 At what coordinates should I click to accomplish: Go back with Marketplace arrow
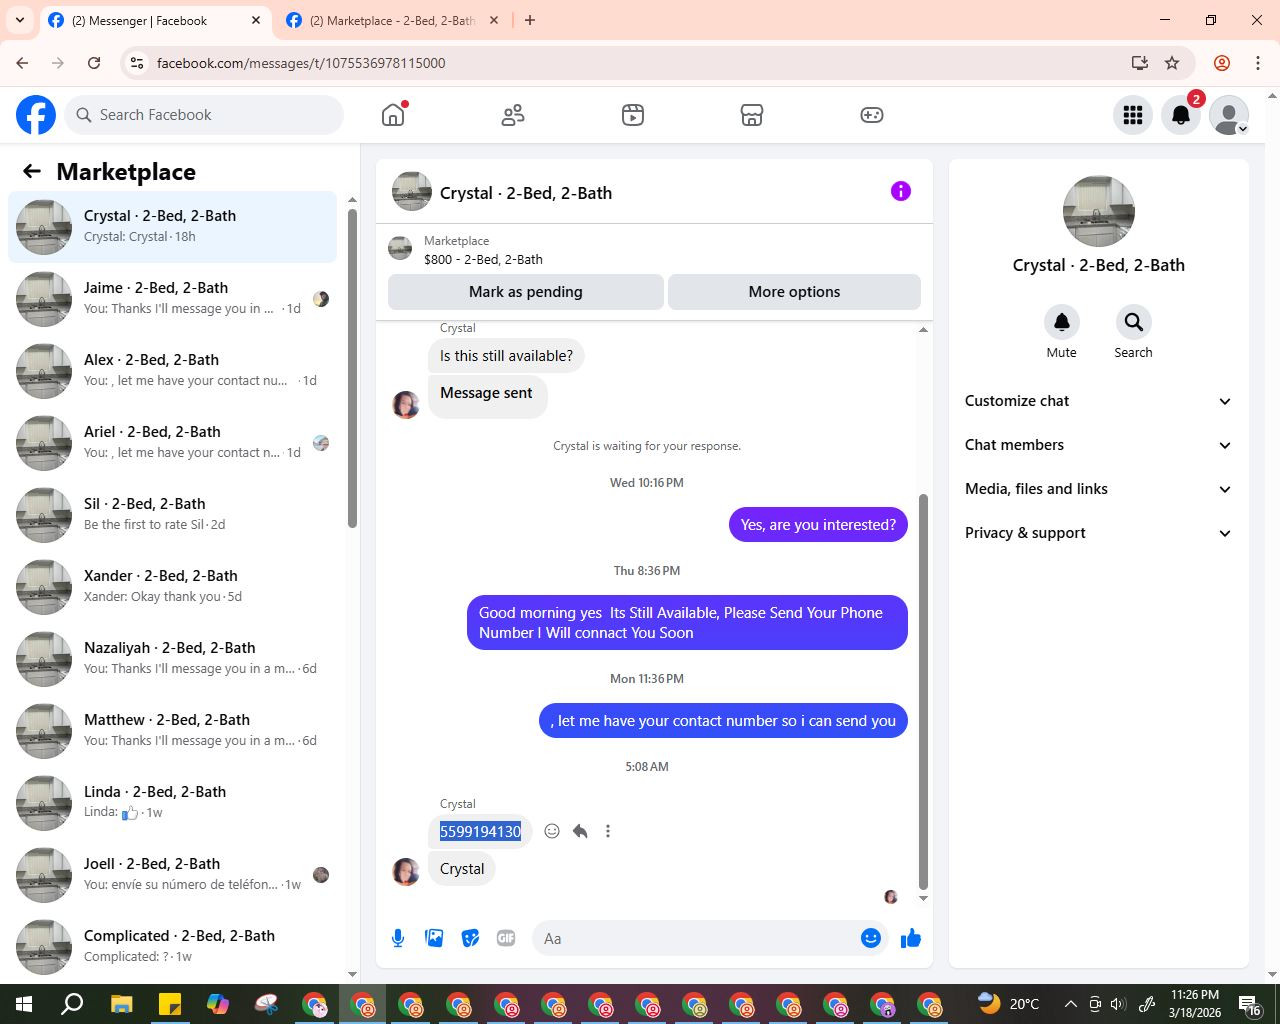pyautogui.click(x=32, y=171)
